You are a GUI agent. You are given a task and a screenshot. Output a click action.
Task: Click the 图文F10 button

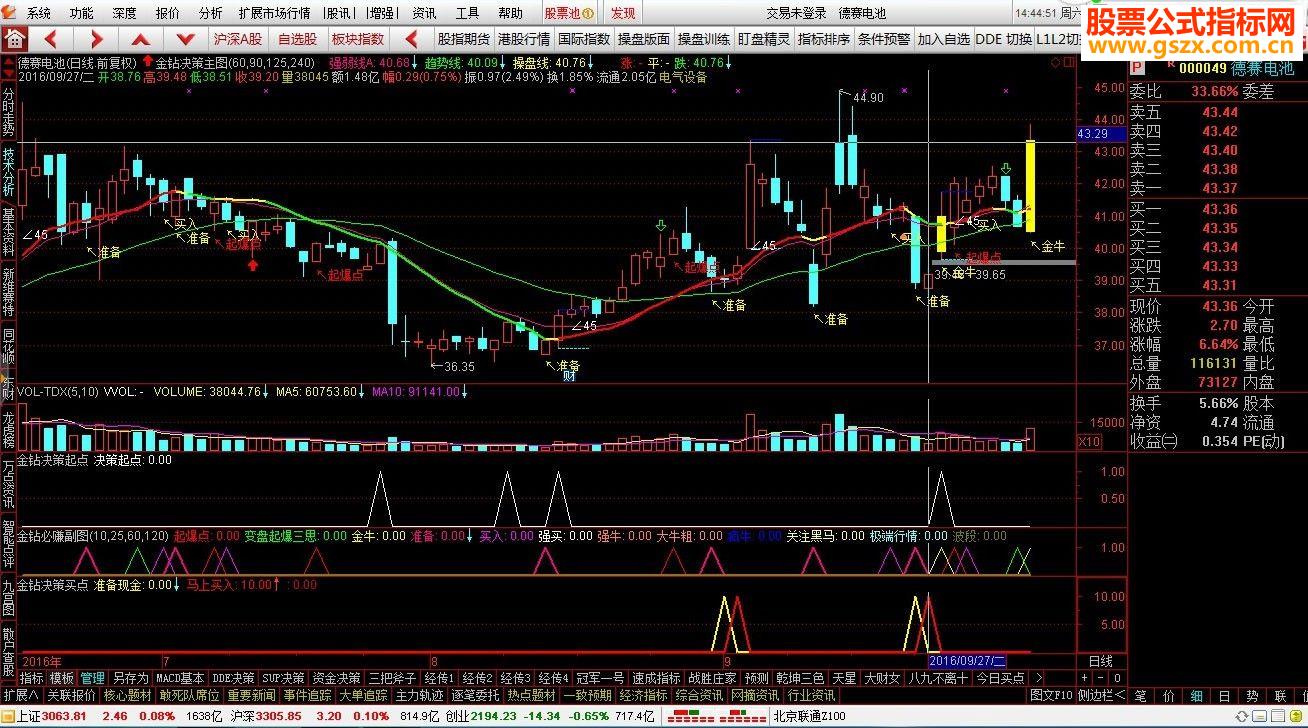(x=1051, y=695)
